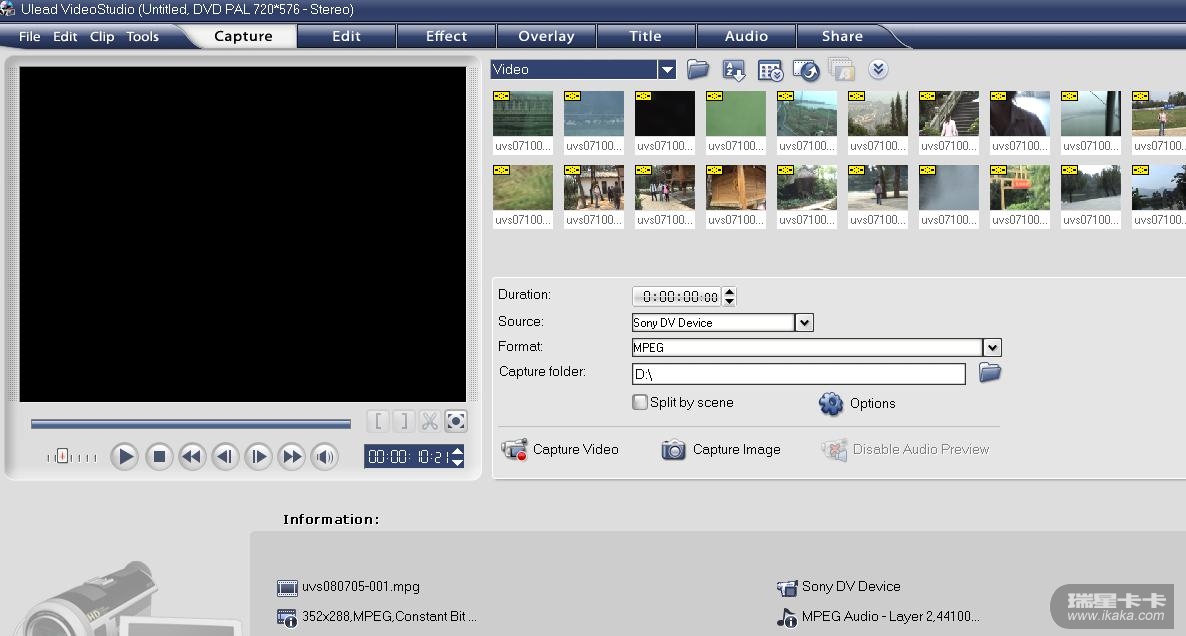This screenshot has height=636, width=1186.
Task: Open the Library Manager icon
Action: 770,70
